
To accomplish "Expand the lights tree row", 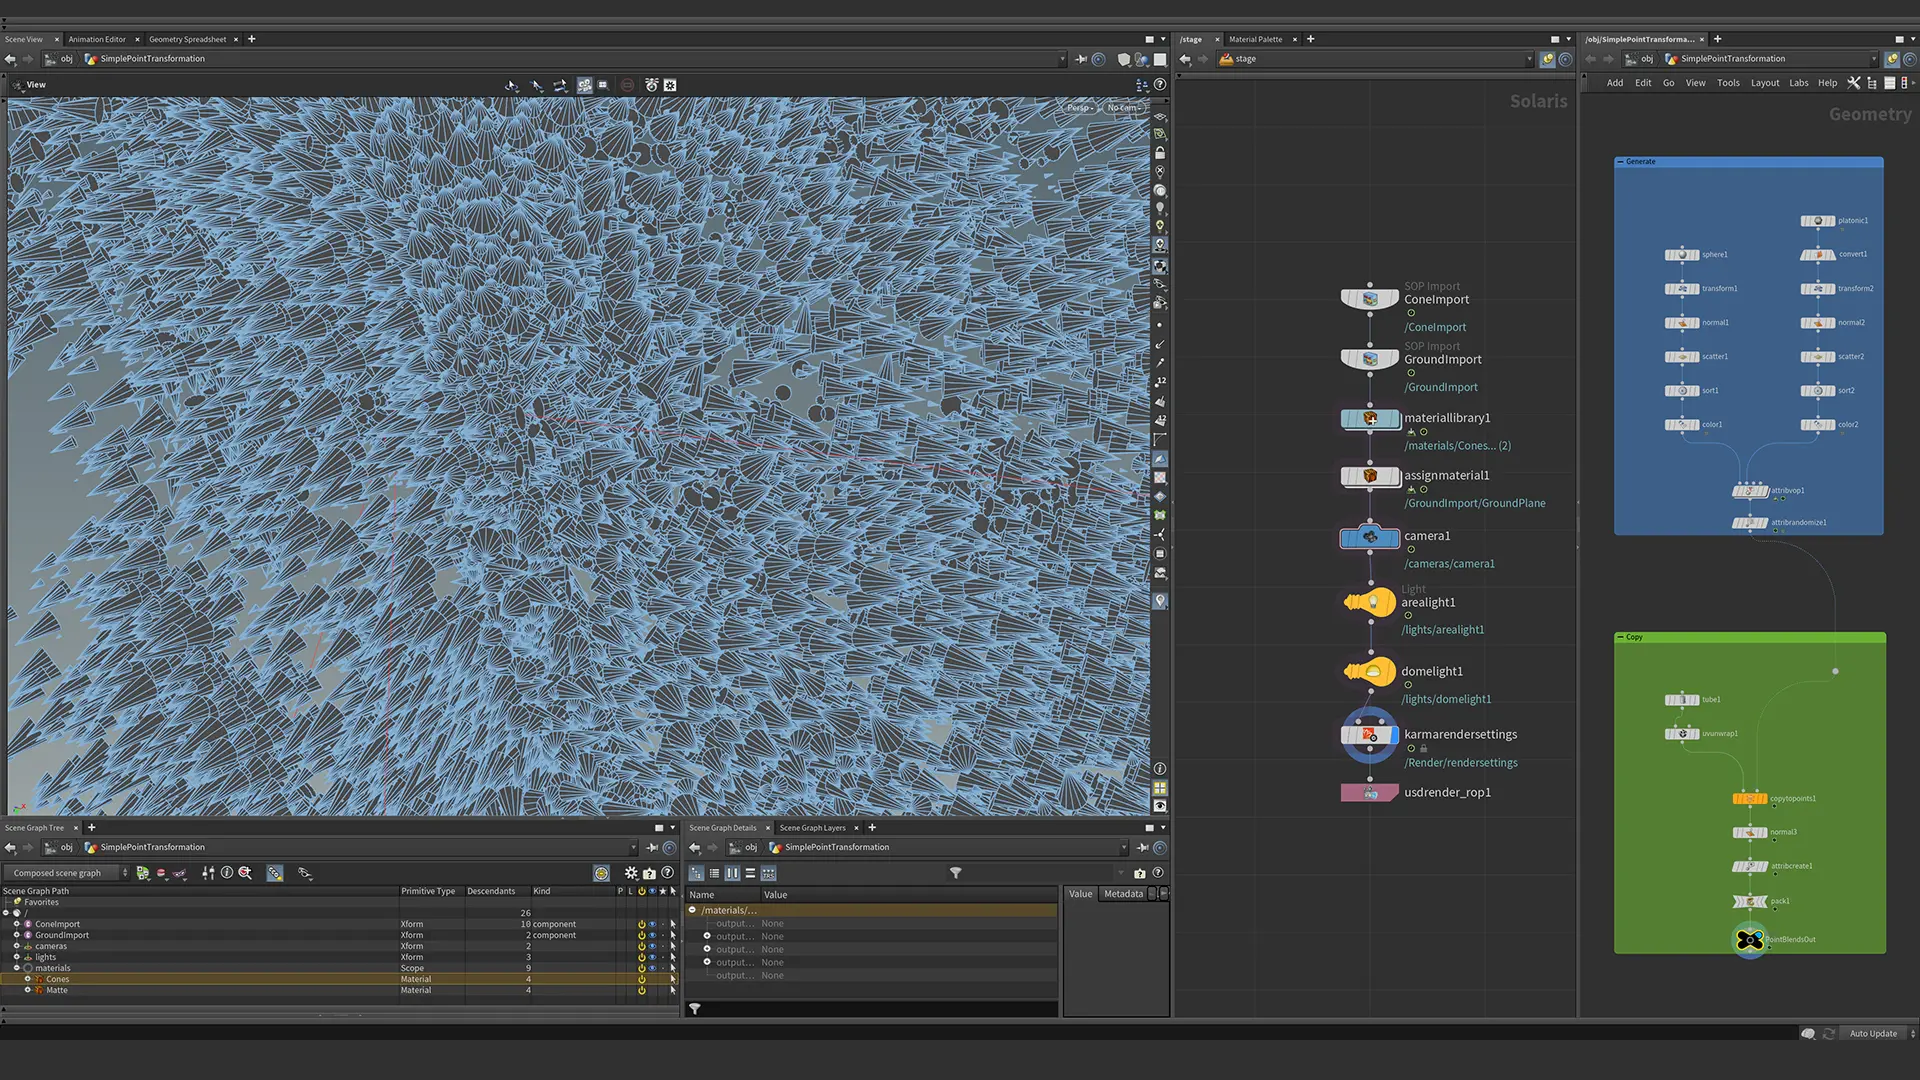I will click(17, 957).
